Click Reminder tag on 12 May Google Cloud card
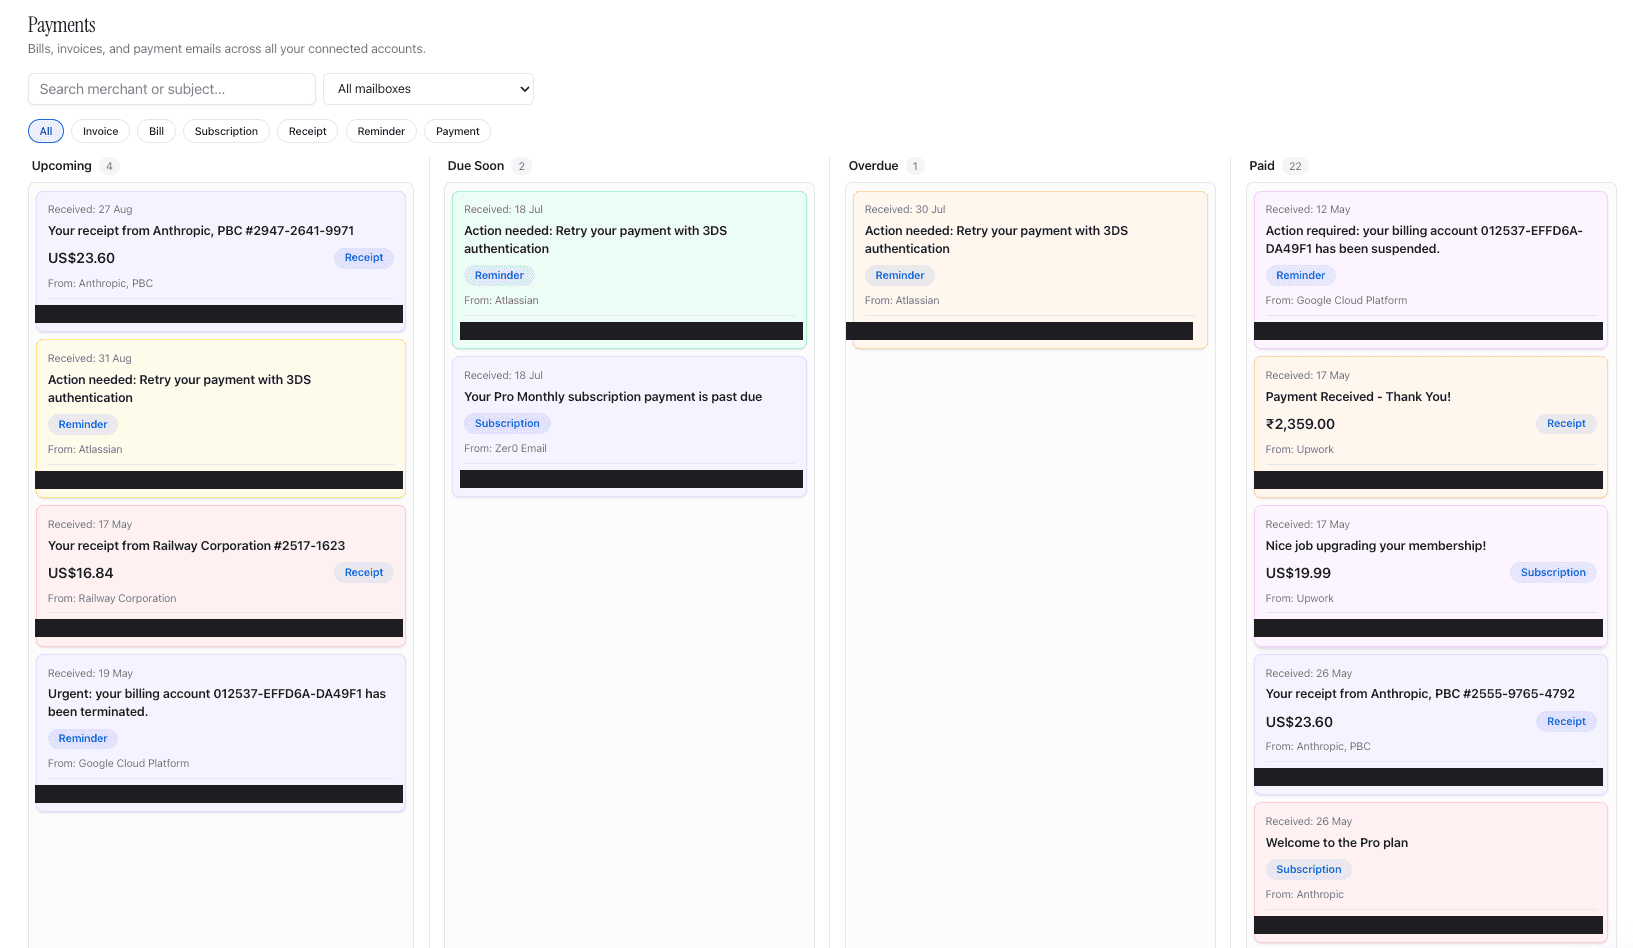 click(x=1300, y=275)
